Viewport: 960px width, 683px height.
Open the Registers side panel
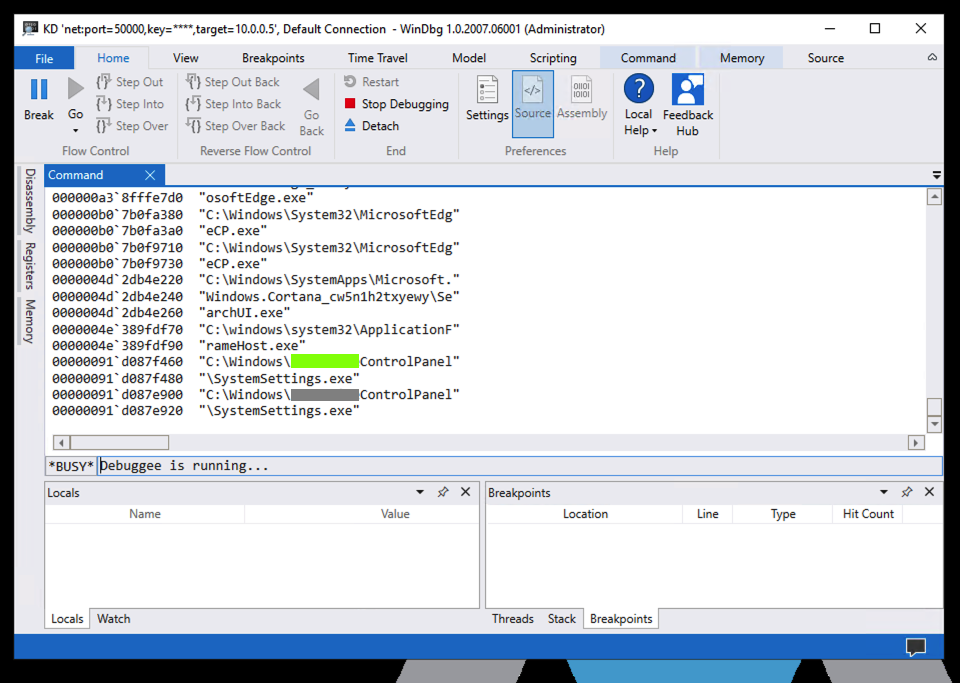point(29,266)
